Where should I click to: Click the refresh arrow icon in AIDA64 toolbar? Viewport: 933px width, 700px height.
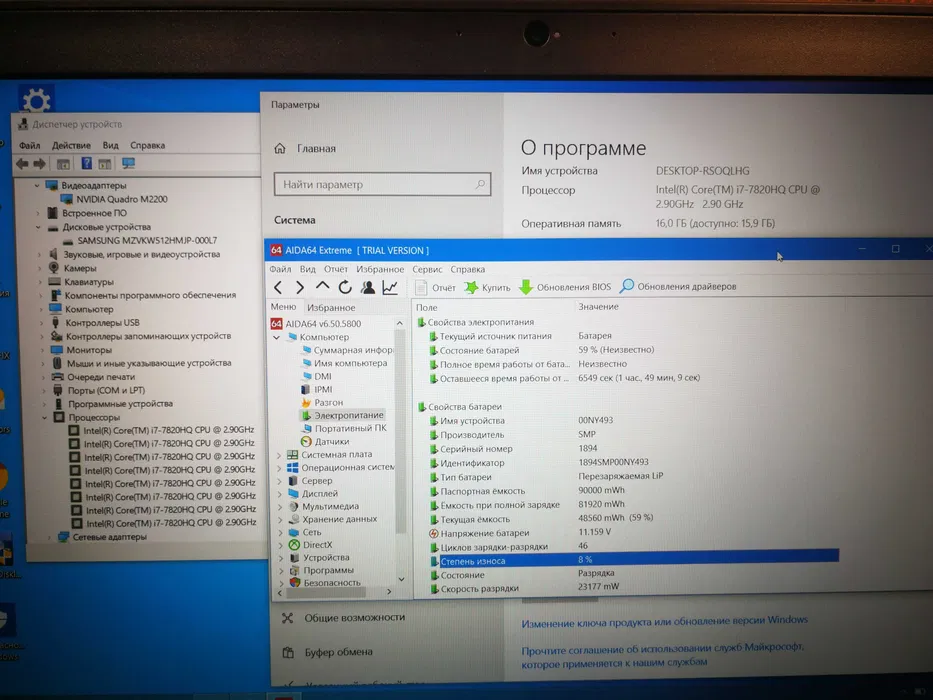click(x=346, y=287)
